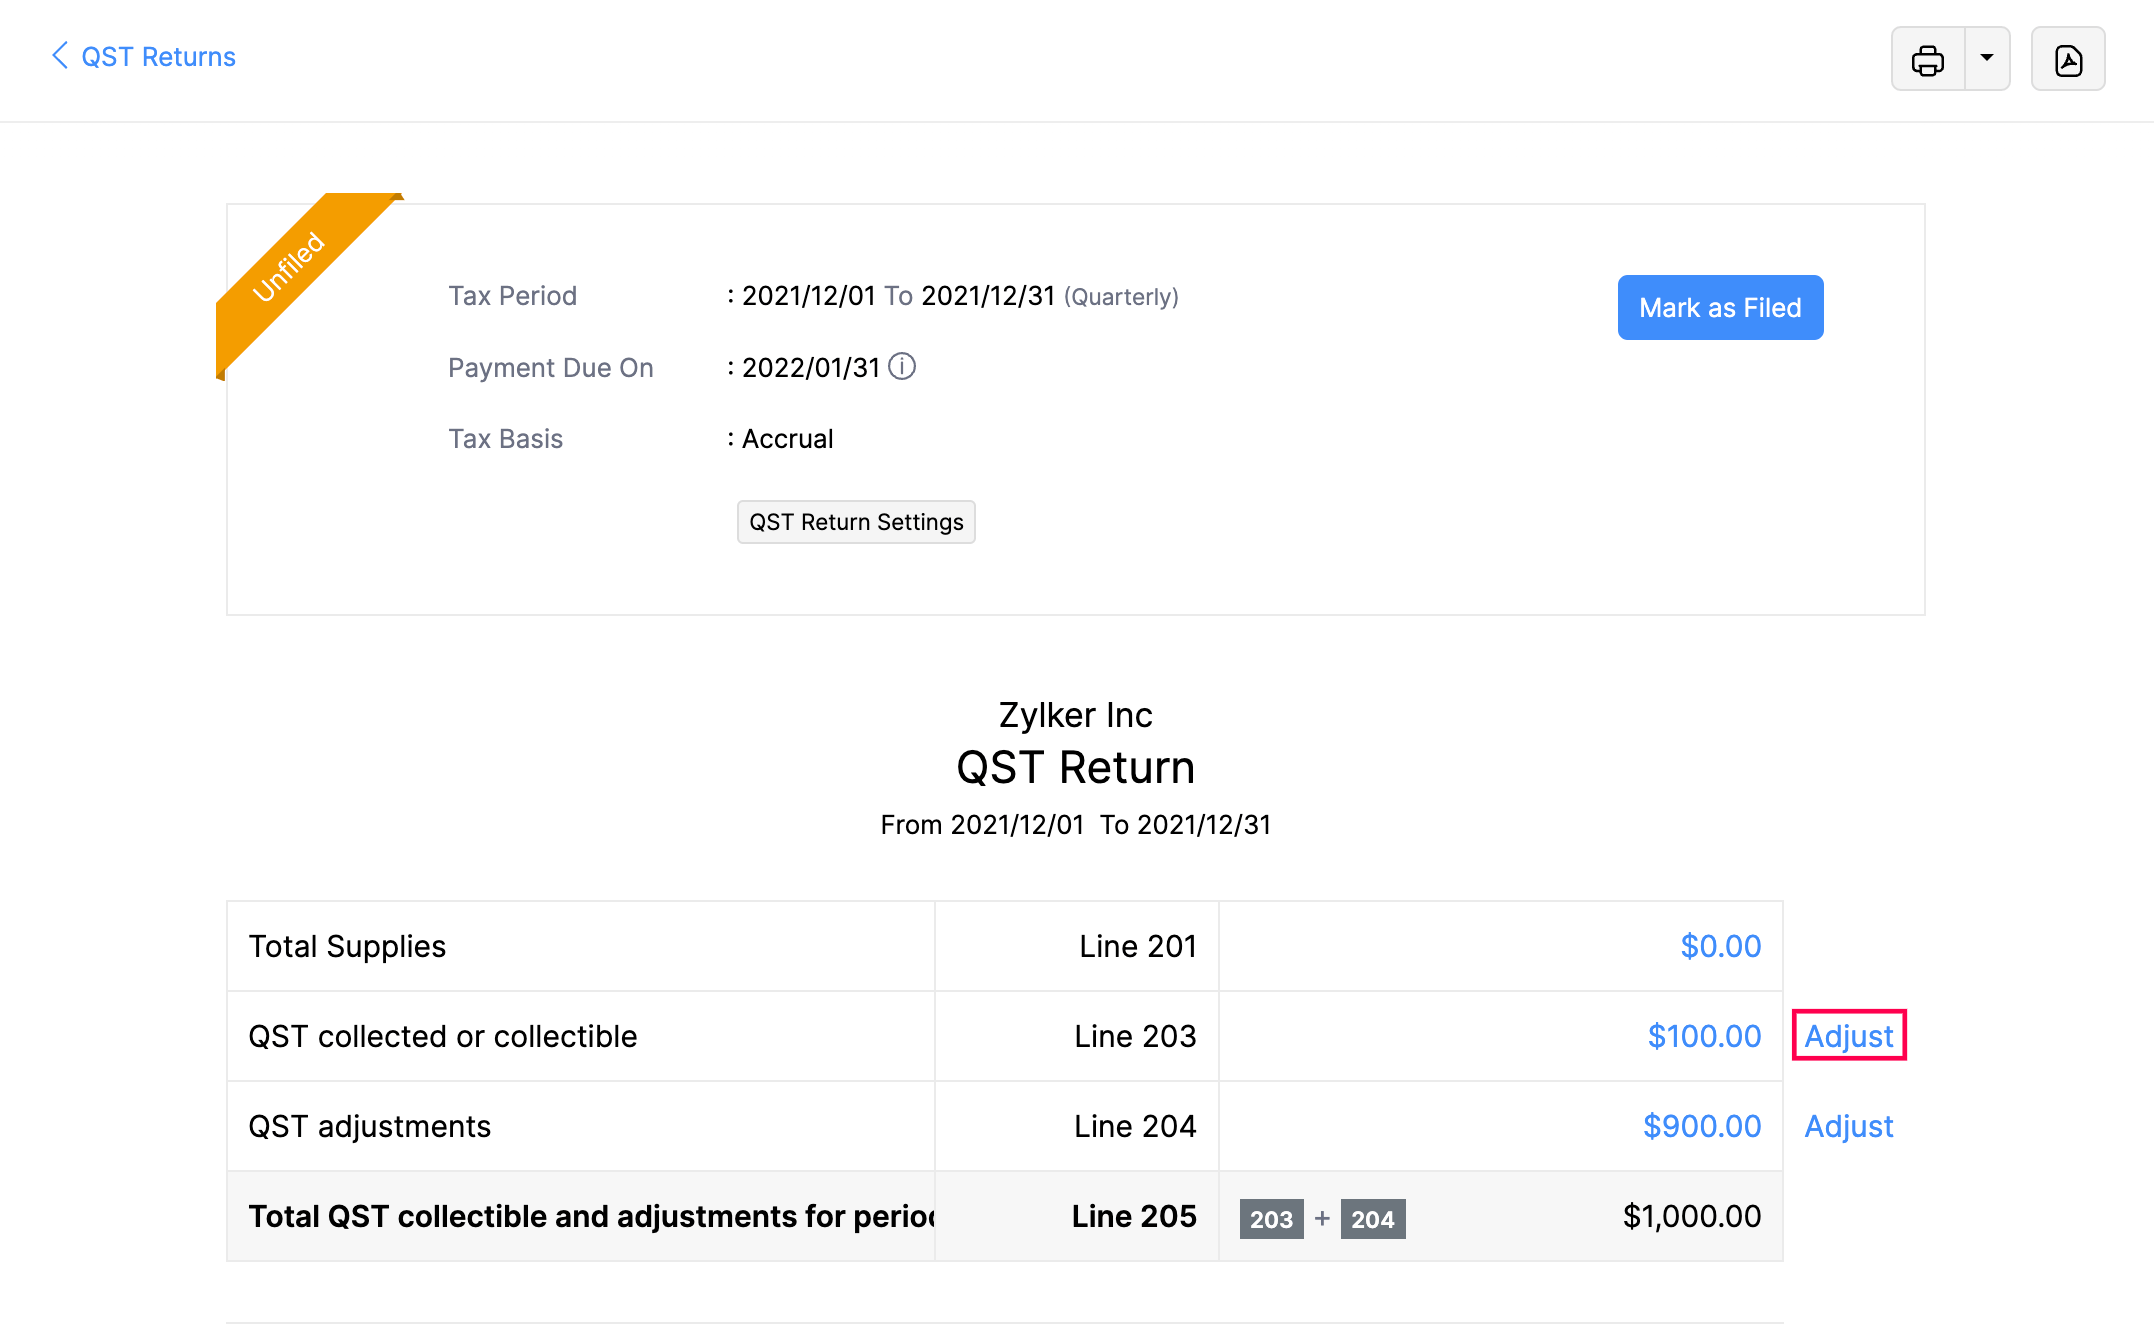This screenshot has width=2154, height=1324.
Task: Click the $1,000.00 Line 205 total
Action: pyautogui.click(x=1691, y=1216)
